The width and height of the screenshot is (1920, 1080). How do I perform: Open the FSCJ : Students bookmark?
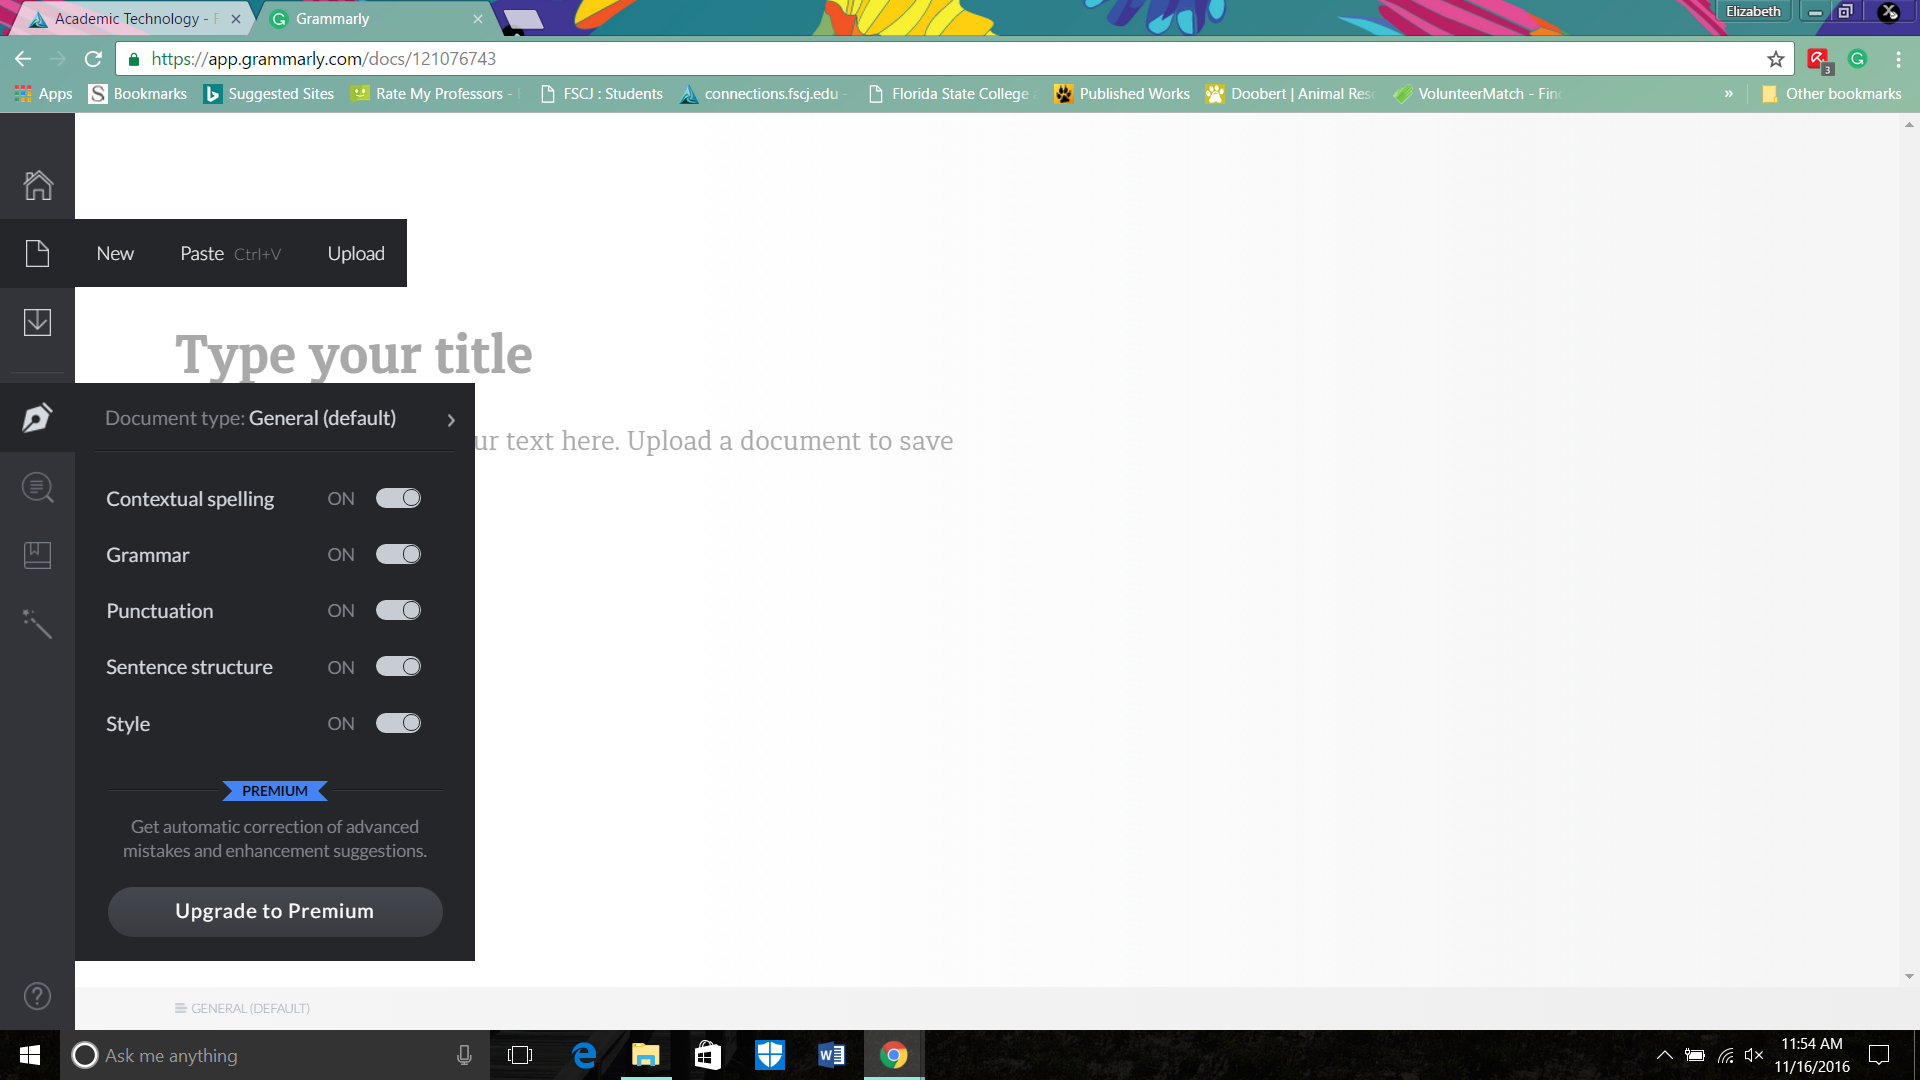601,94
